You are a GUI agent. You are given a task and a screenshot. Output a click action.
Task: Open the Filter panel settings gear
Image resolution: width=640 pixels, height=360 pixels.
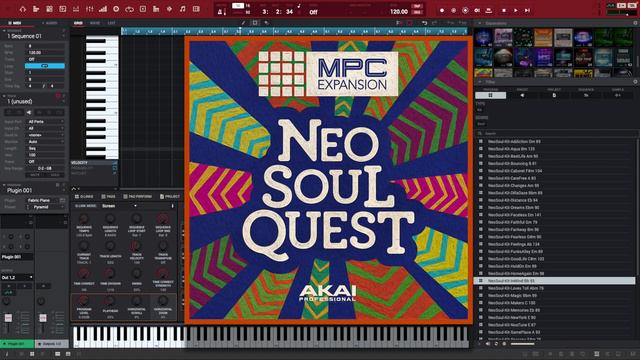635,82
